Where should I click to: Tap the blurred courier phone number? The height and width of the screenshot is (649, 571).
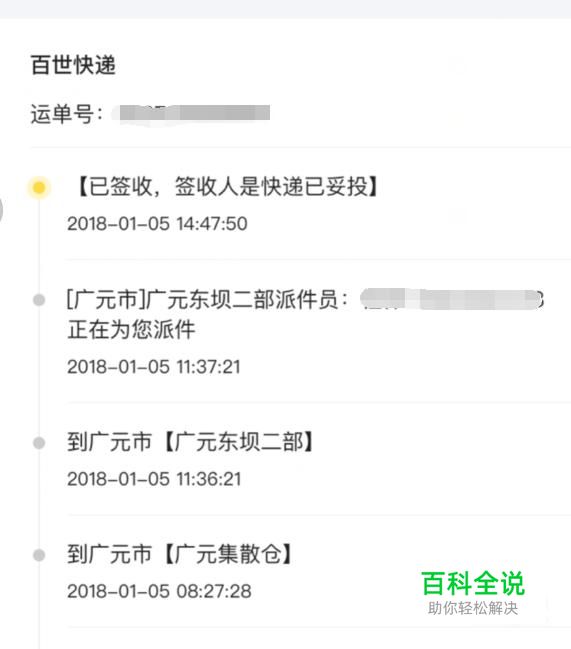(452, 300)
